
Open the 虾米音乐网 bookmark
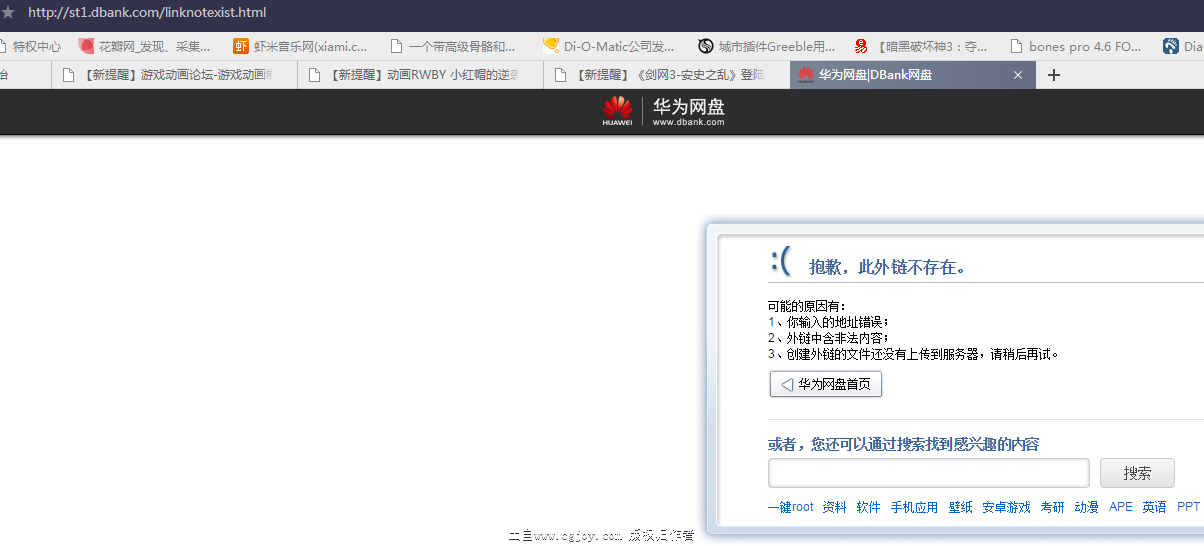pyautogui.click(x=300, y=46)
